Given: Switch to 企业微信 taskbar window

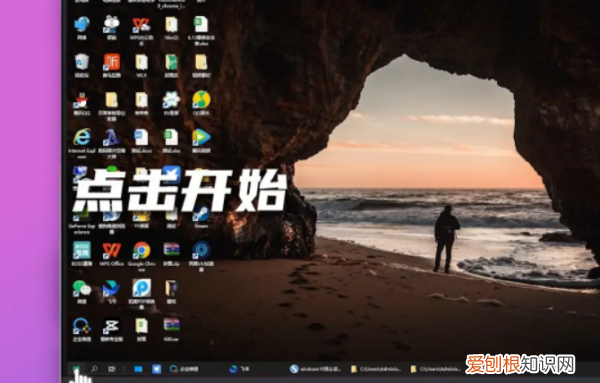Looking at the screenshot, I should [184, 369].
